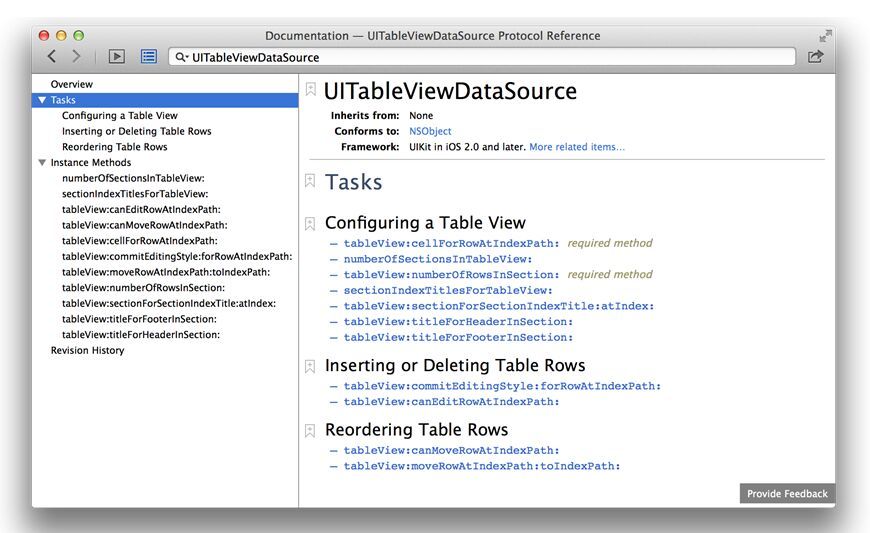The height and width of the screenshot is (533, 870).
Task: Select tableView:sectionForSectionIndexTitle:atIndex: in sidebar
Action: tap(169, 303)
